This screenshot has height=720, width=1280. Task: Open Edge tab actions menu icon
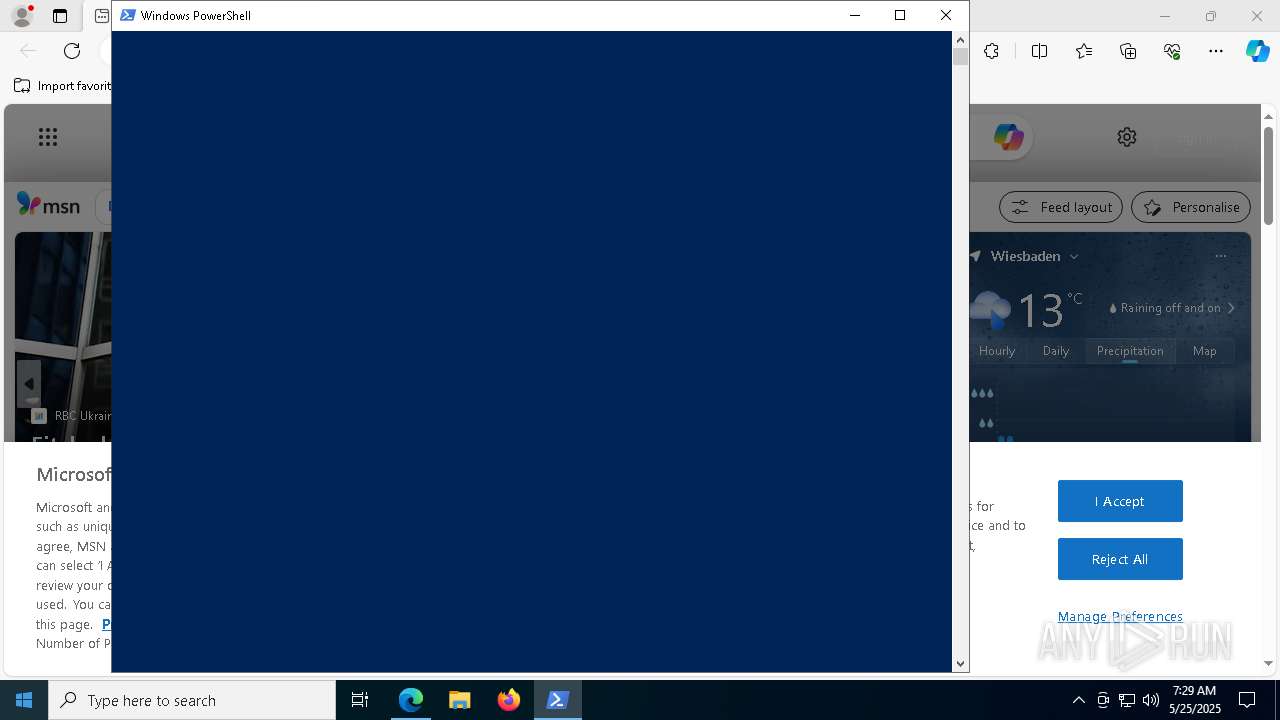click(60, 16)
